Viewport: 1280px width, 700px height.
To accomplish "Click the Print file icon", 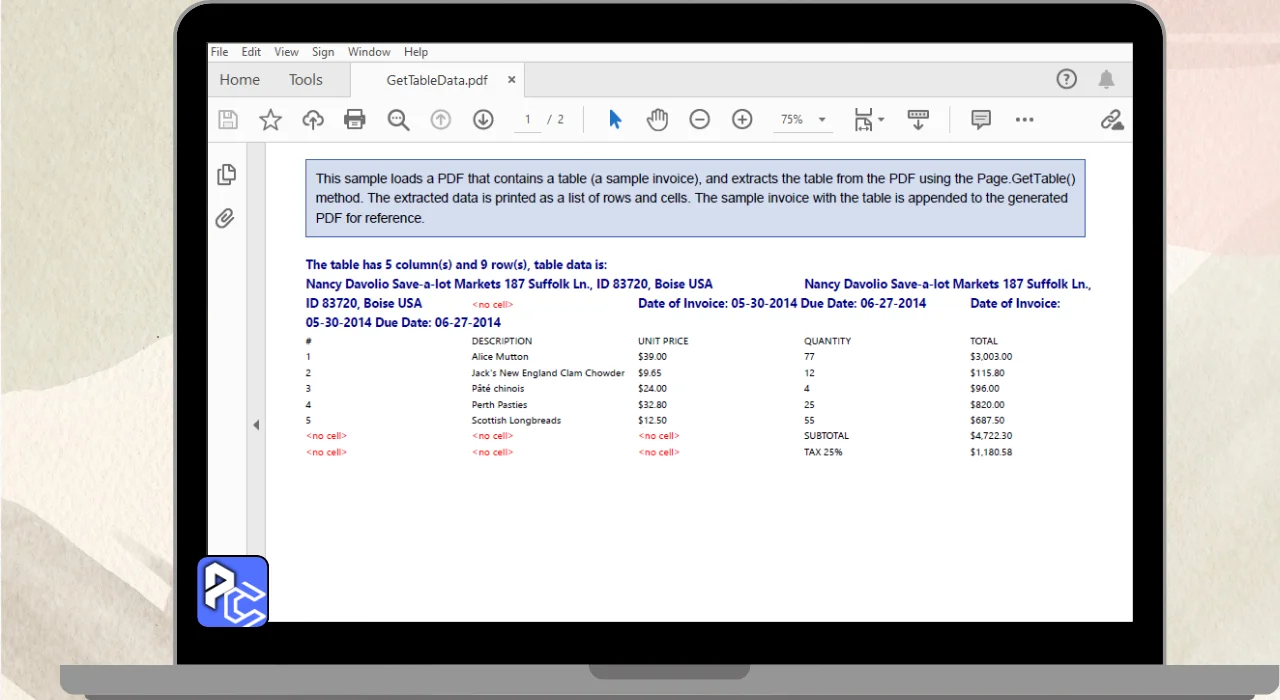I will click(355, 120).
